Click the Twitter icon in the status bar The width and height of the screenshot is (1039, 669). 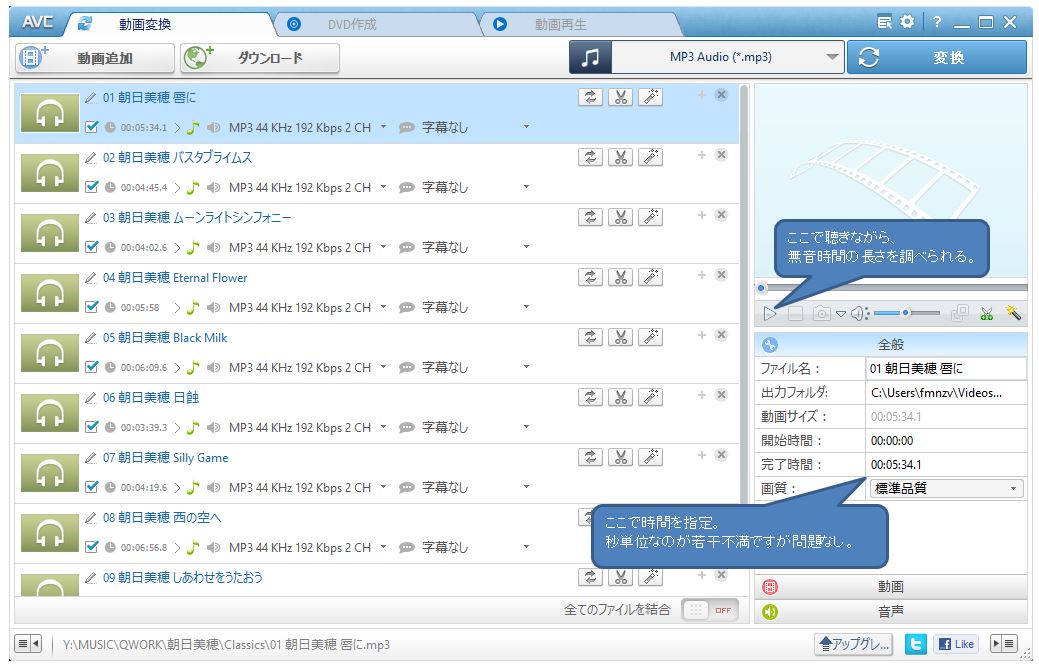915,644
